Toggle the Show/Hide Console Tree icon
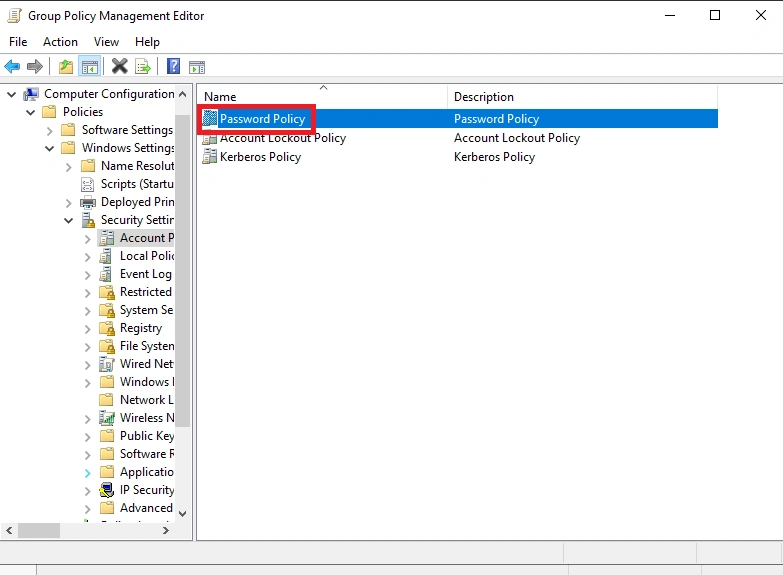 pyautogui.click(x=90, y=66)
